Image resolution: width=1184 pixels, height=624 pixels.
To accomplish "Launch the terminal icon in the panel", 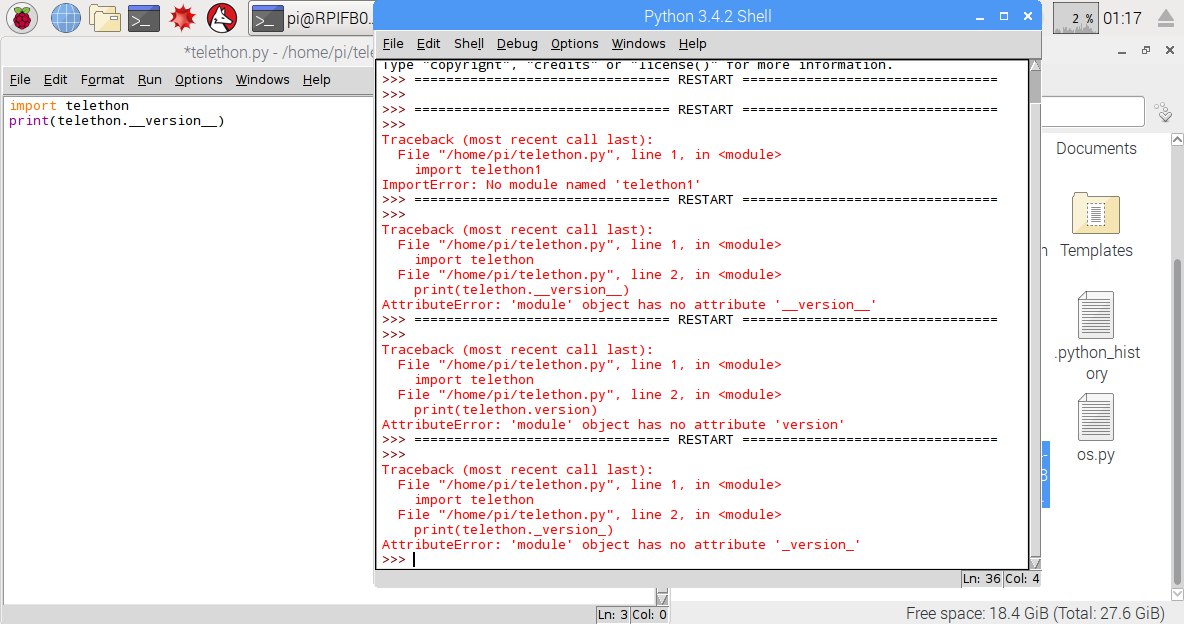I will tap(143, 18).
